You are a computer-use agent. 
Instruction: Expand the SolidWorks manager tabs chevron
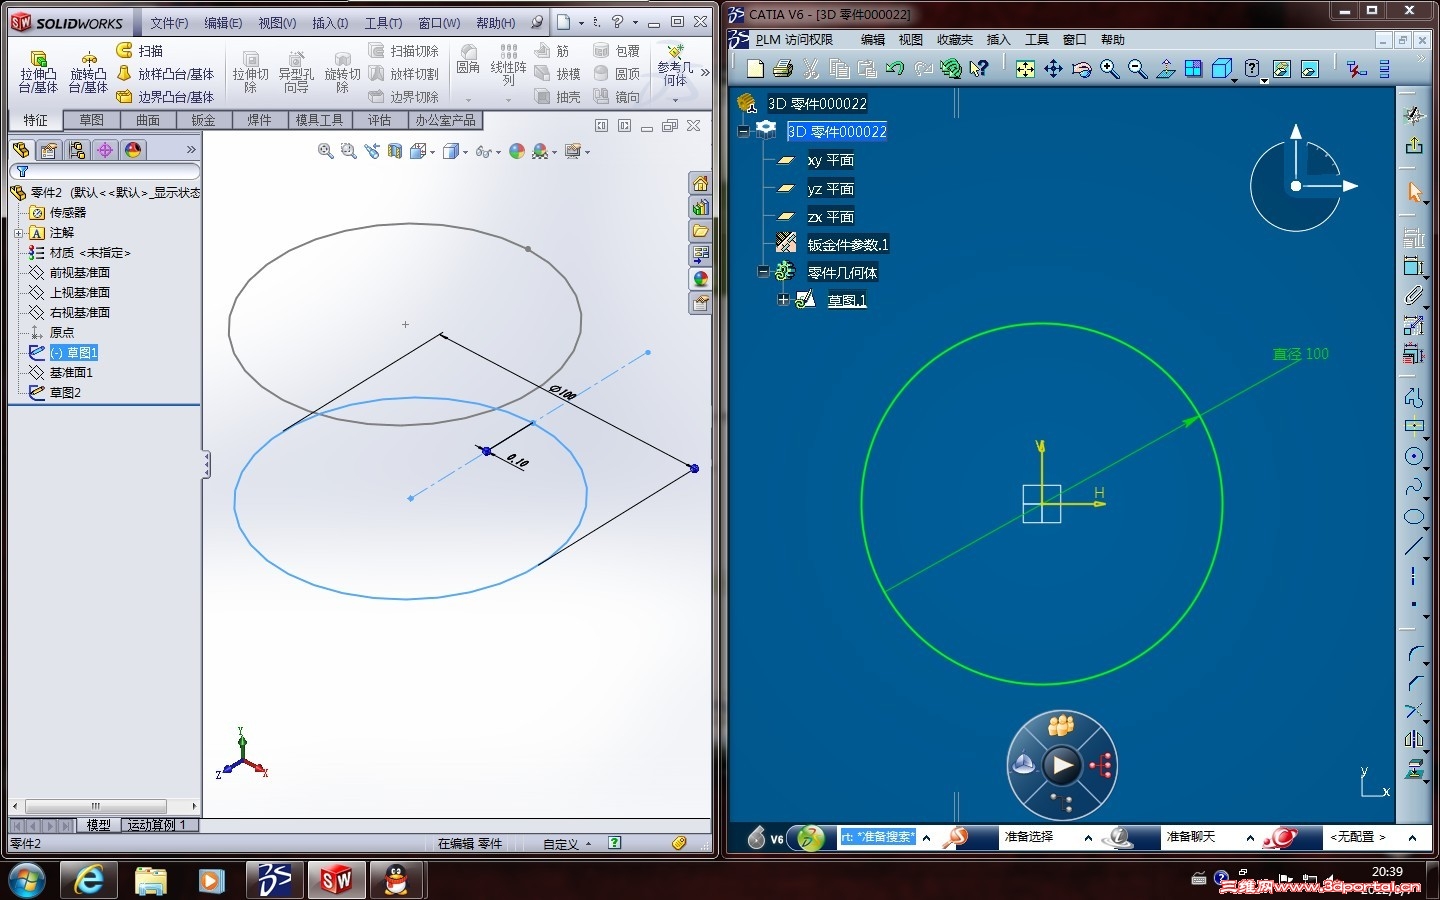[x=191, y=150]
